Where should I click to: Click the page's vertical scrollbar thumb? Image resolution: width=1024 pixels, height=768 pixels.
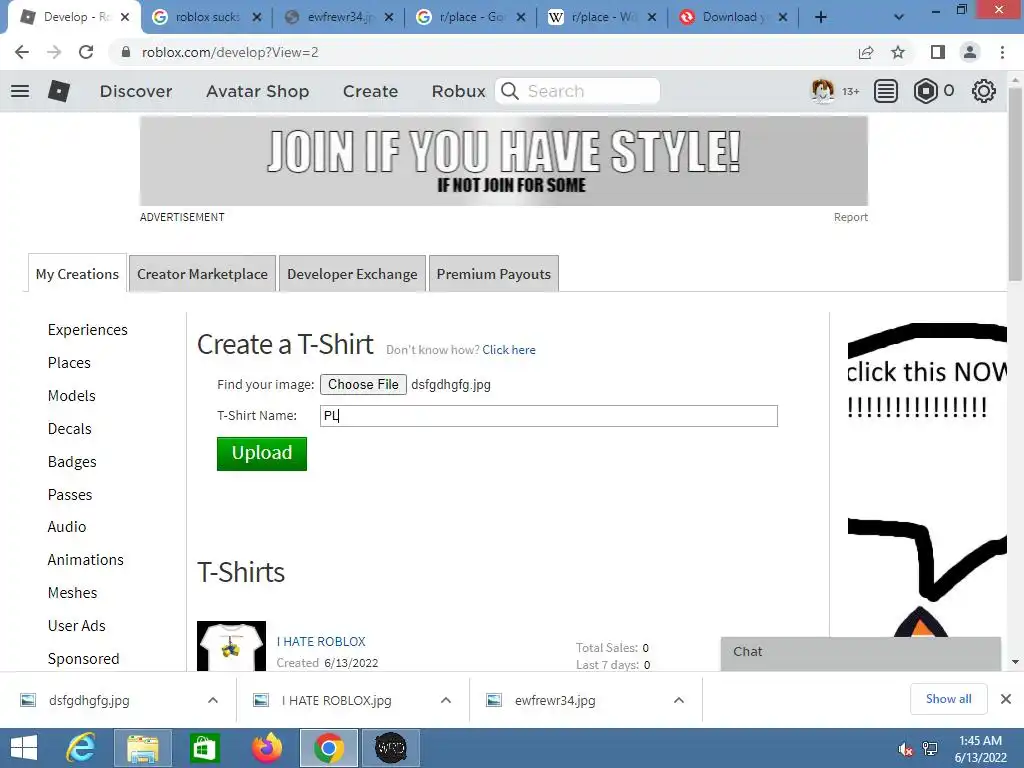[x=1015, y=184]
